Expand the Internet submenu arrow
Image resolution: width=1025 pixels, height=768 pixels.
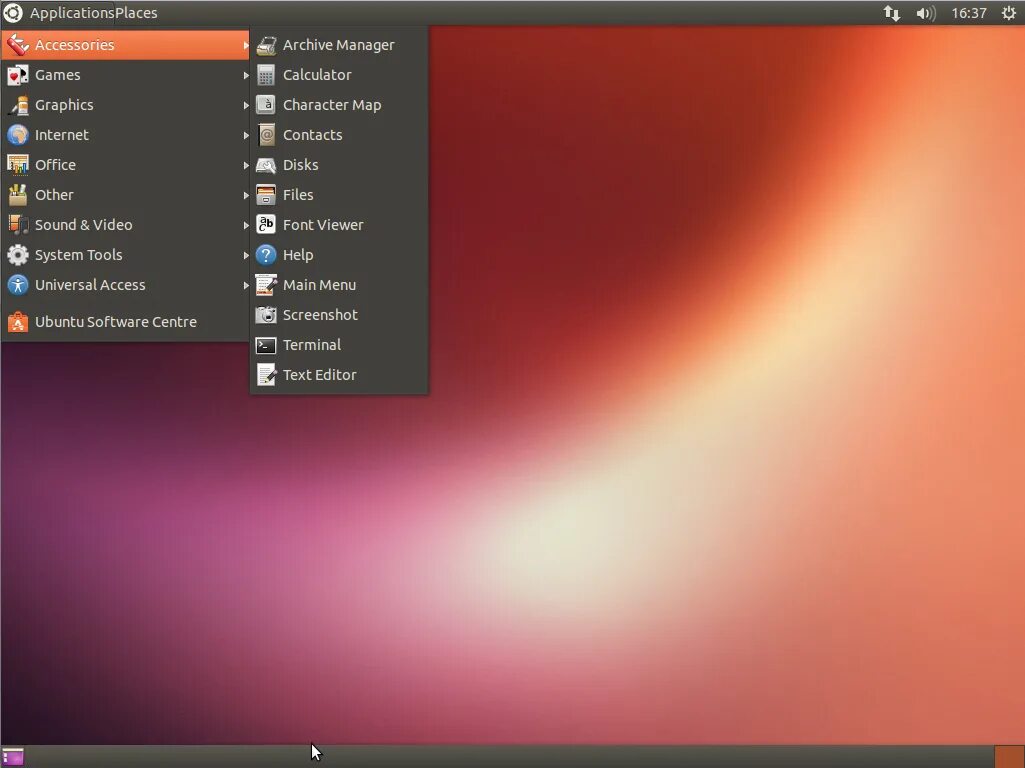[x=246, y=136]
